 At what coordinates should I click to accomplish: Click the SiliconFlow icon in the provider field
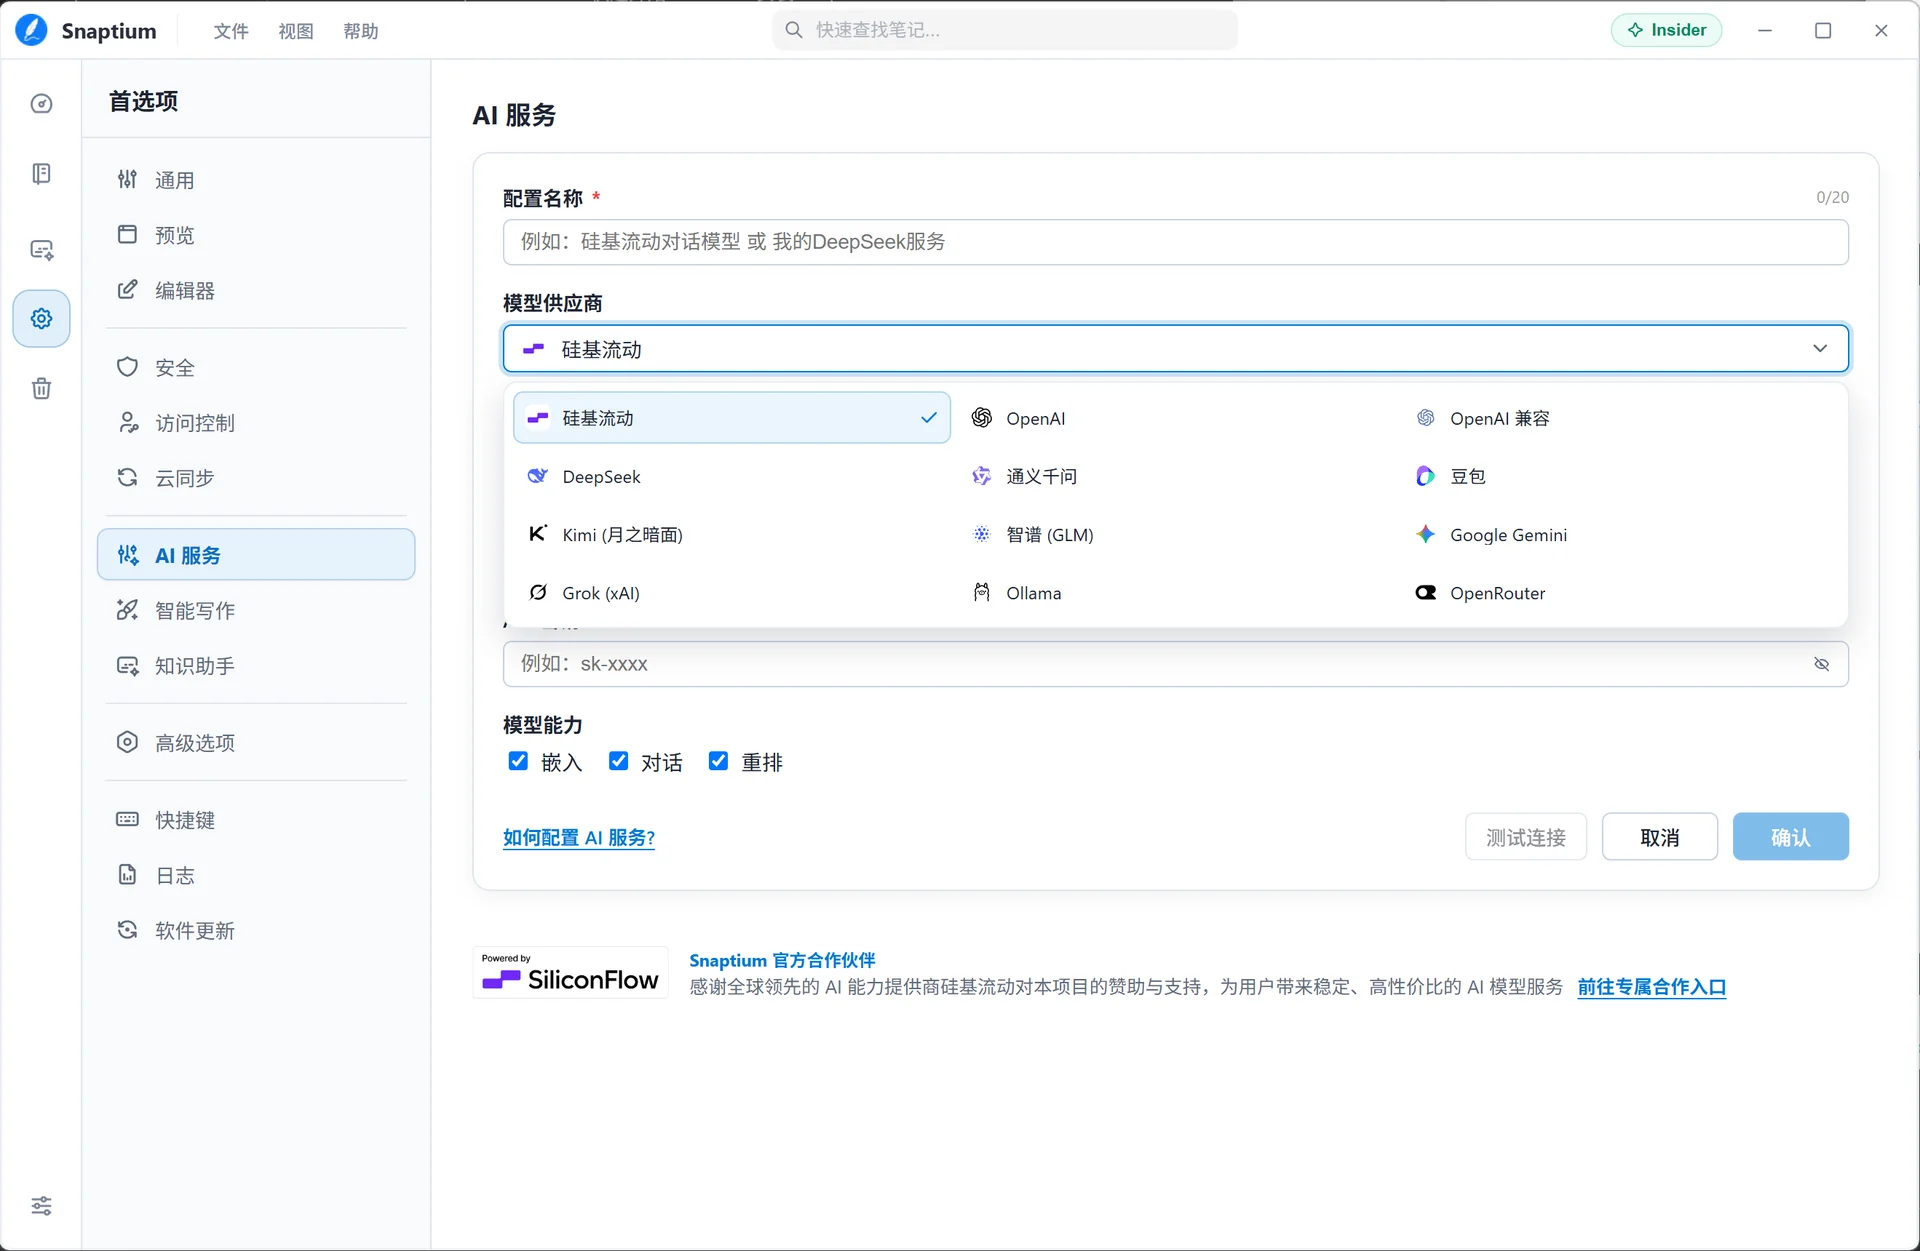click(x=534, y=349)
